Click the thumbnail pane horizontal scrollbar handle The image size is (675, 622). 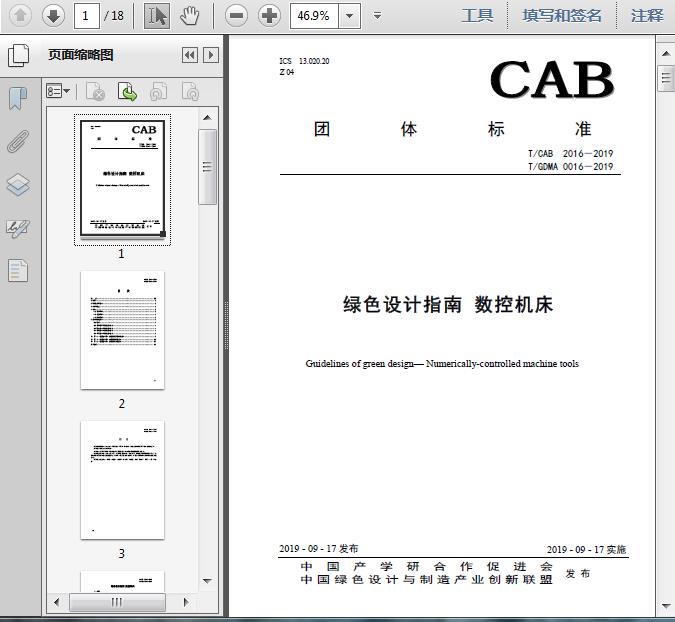click(x=117, y=602)
